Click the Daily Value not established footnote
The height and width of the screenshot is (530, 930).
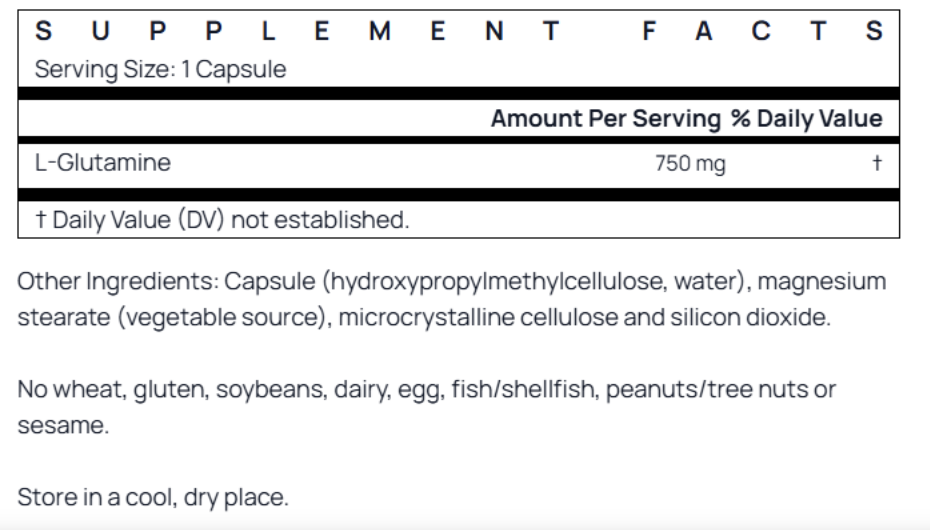pos(222,220)
